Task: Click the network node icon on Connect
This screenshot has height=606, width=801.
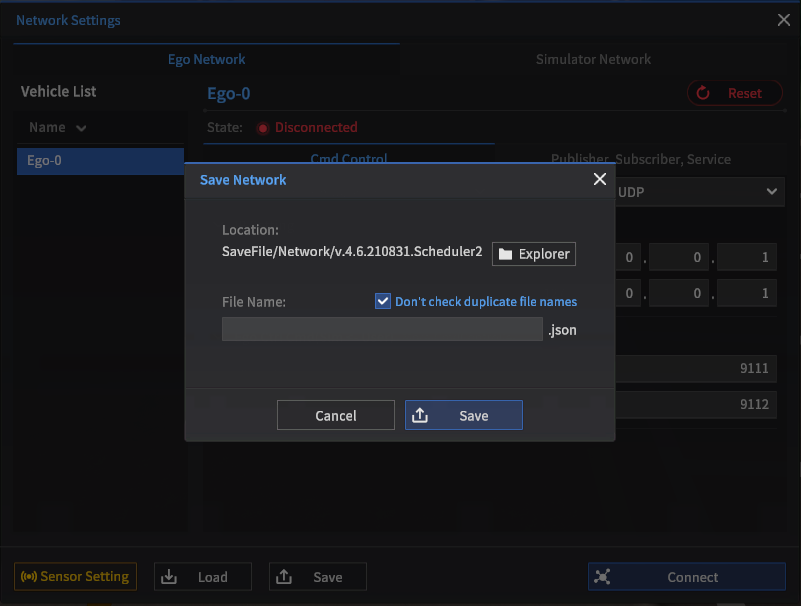Action: pyautogui.click(x=602, y=577)
